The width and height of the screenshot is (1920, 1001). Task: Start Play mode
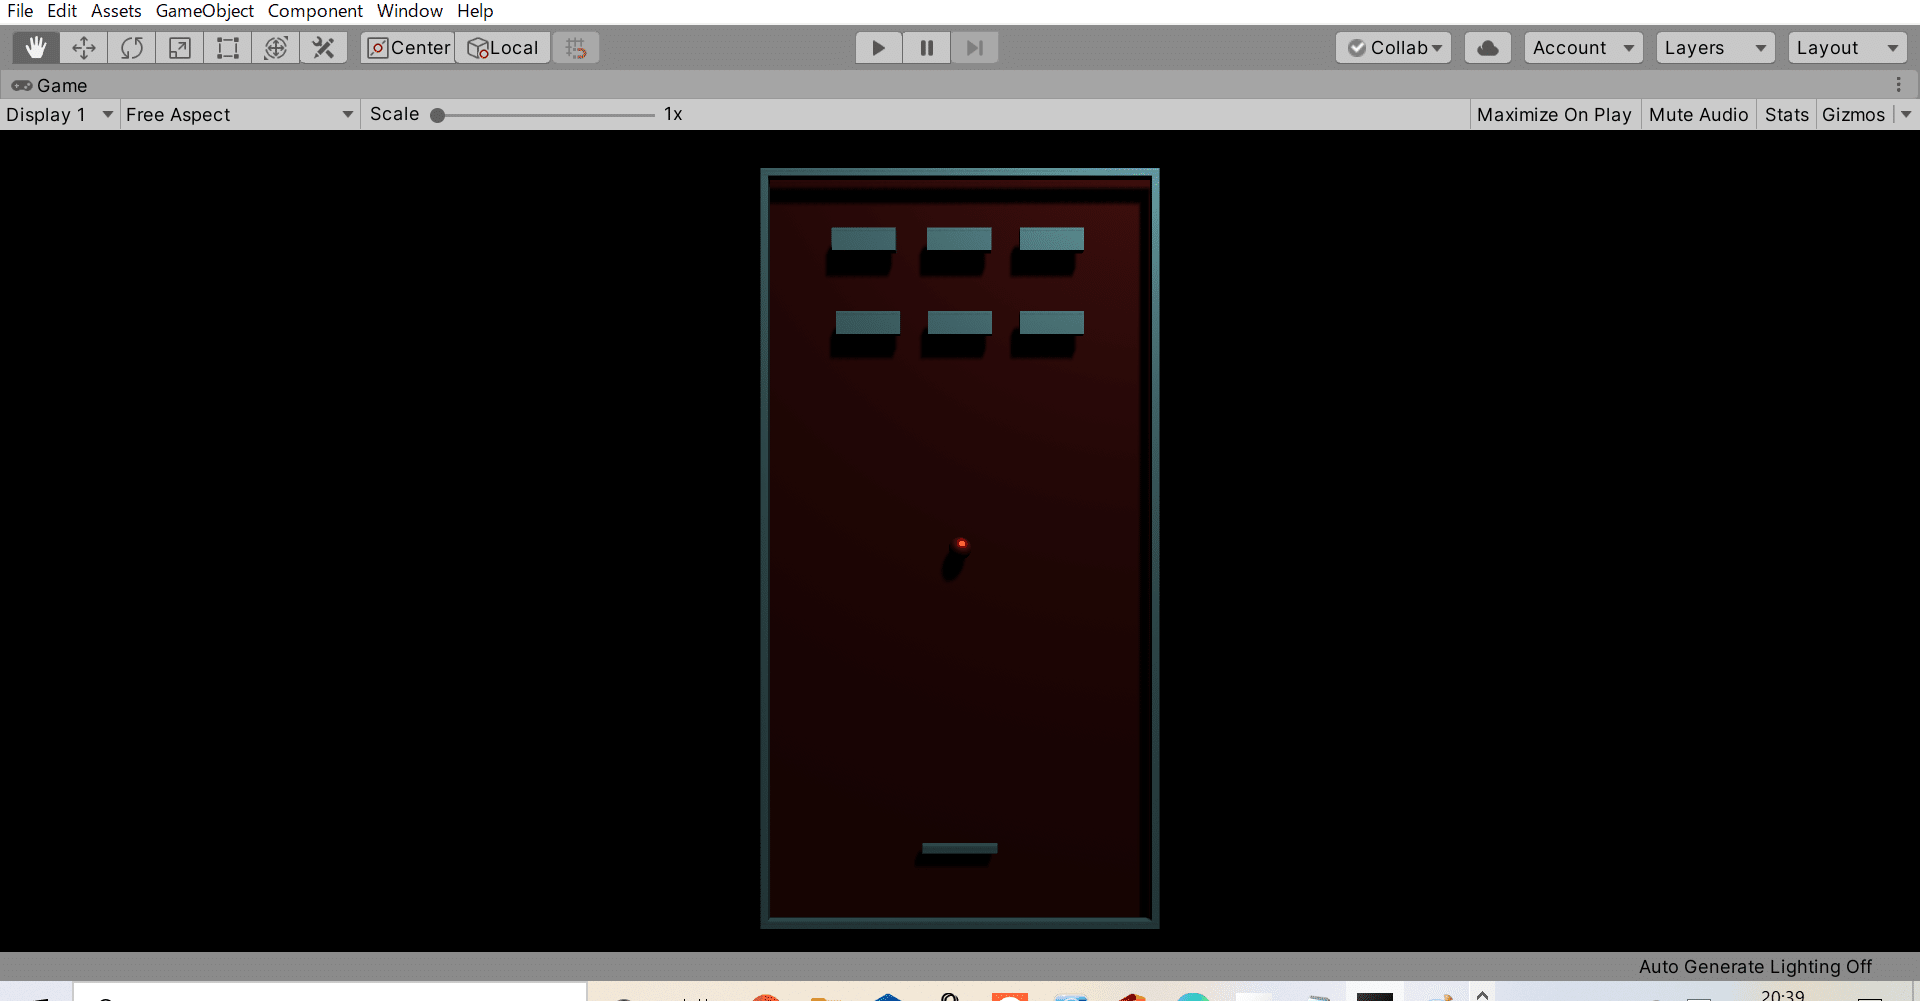click(878, 48)
